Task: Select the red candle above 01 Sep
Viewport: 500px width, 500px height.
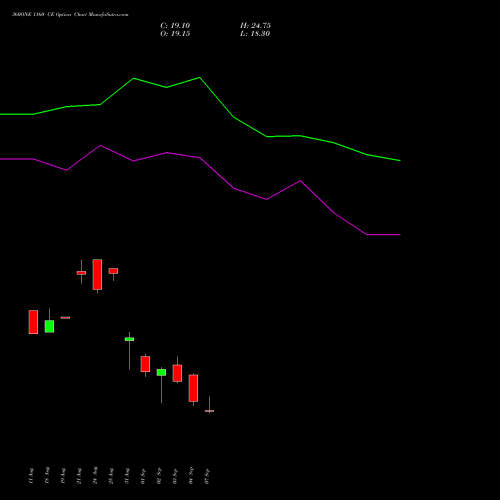Action: [x=145, y=364]
